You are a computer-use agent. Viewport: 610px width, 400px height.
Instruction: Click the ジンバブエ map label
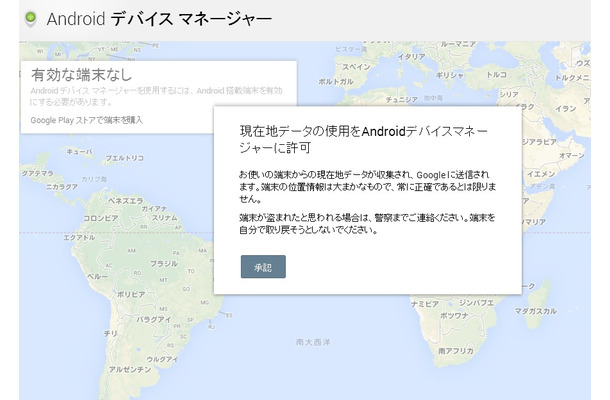click(x=476, y=302)
